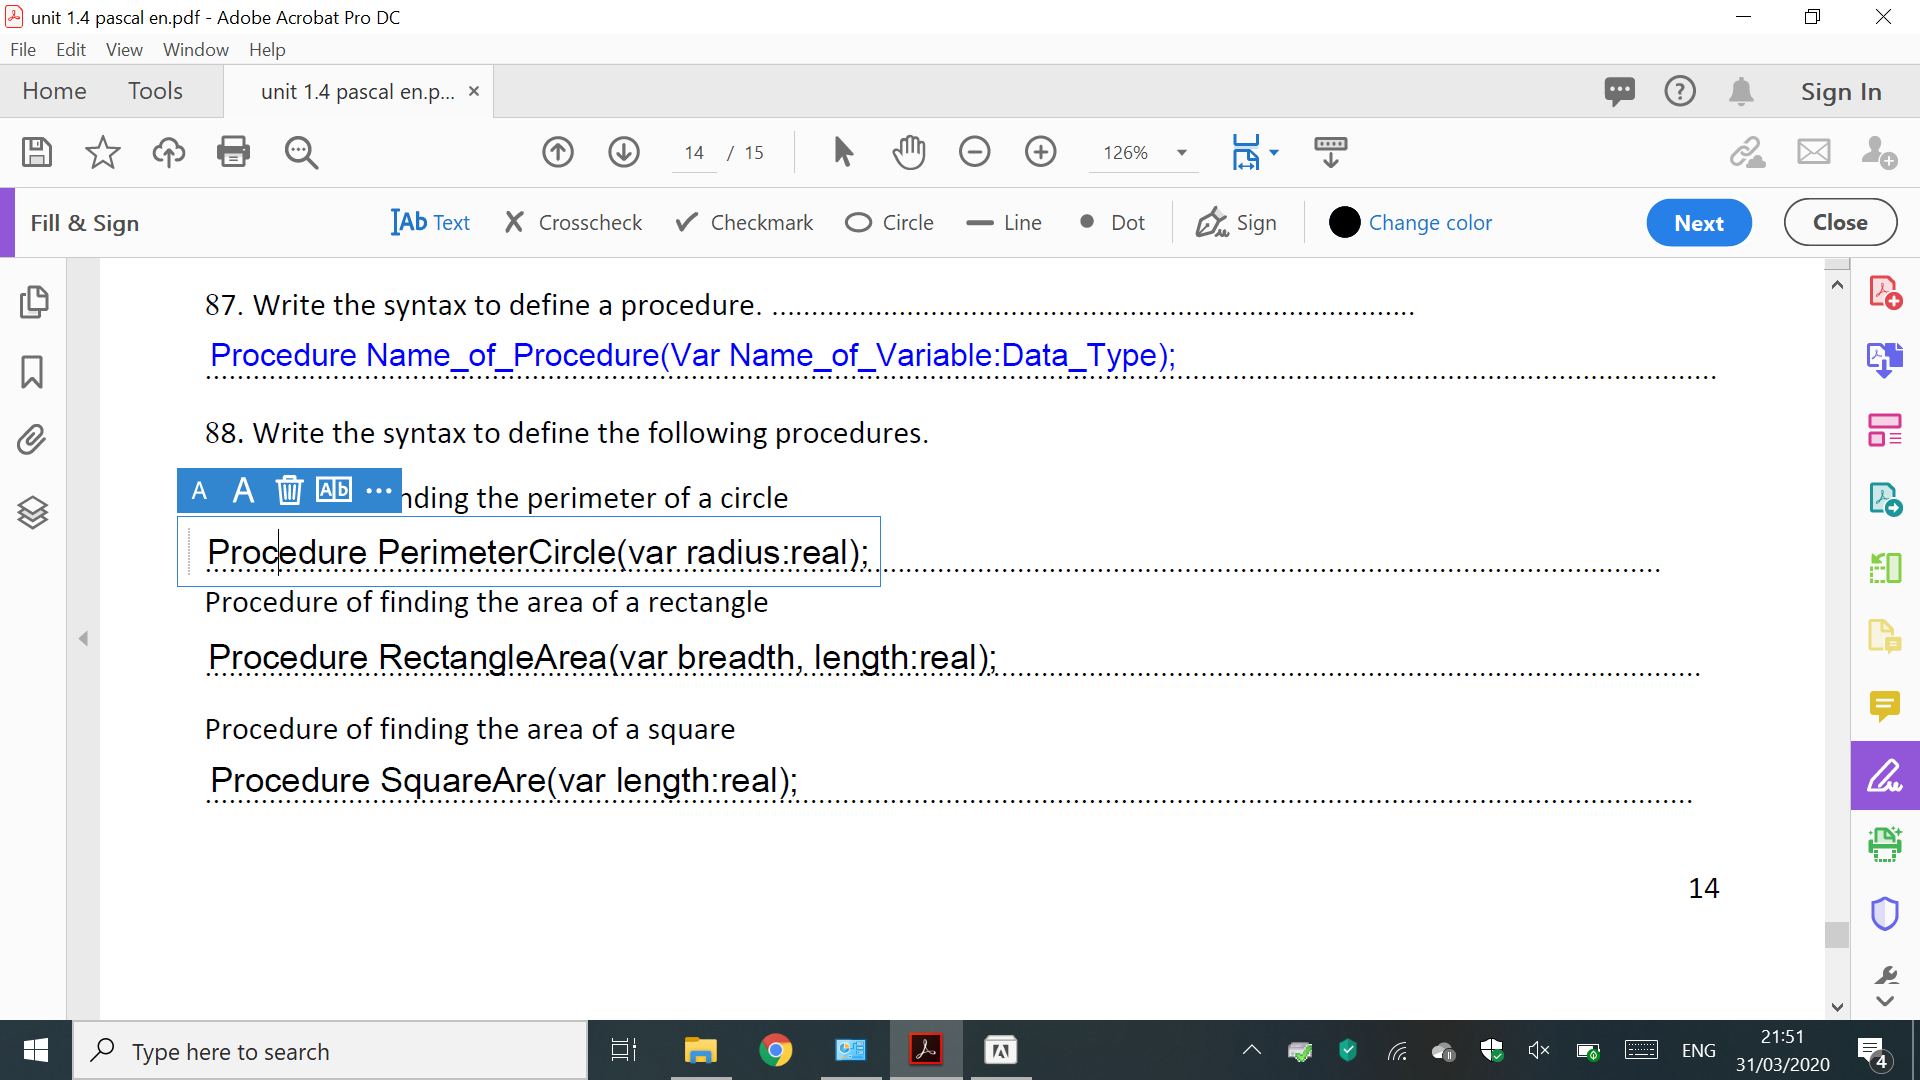Collapse the left navigation pane arrow
The width and height of the screenshot is (1920, 1080).
click(x=84, y=638)
